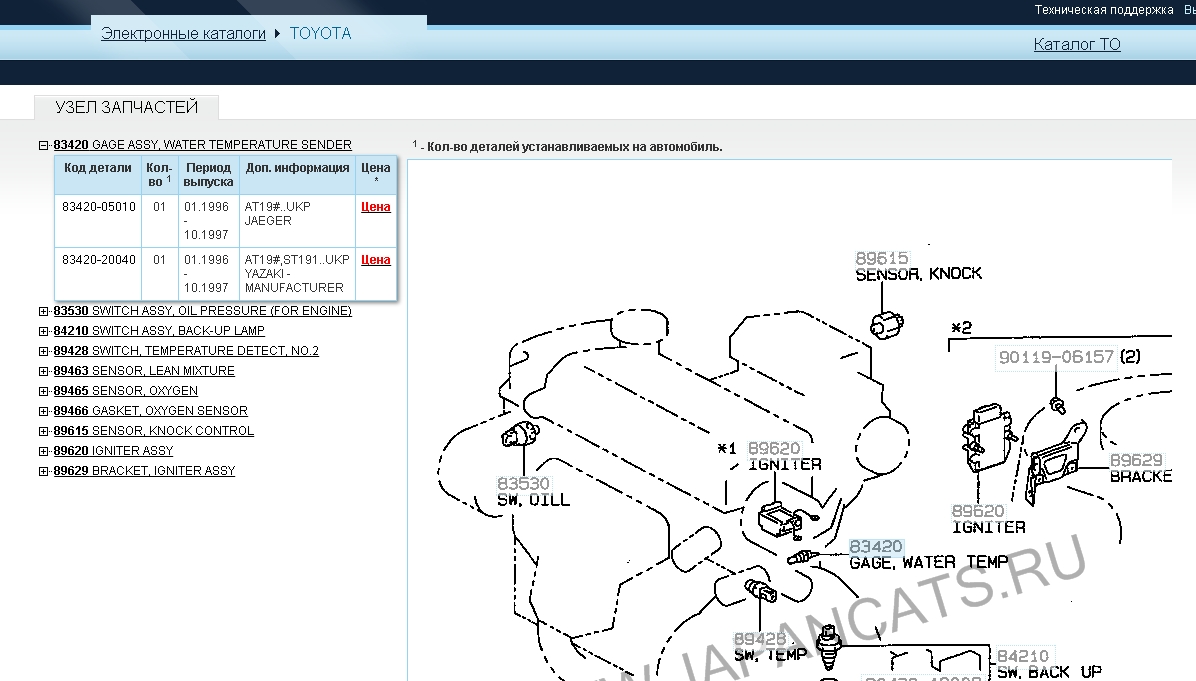
Task: Expand the 89466 Gasket Oxygen Sensor node
Action: [x=44, y=411]
